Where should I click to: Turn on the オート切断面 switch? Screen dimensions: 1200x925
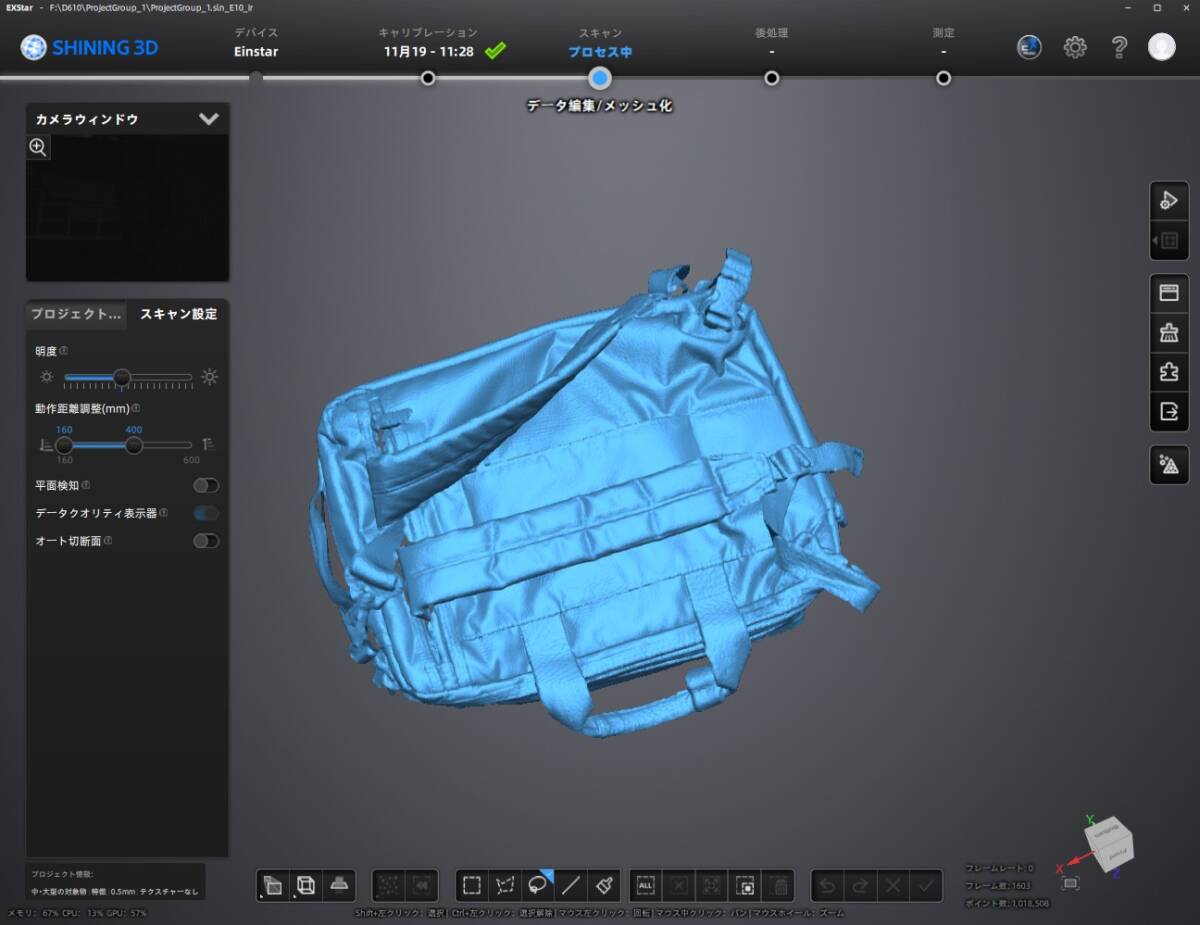click(x=206, y=541)
